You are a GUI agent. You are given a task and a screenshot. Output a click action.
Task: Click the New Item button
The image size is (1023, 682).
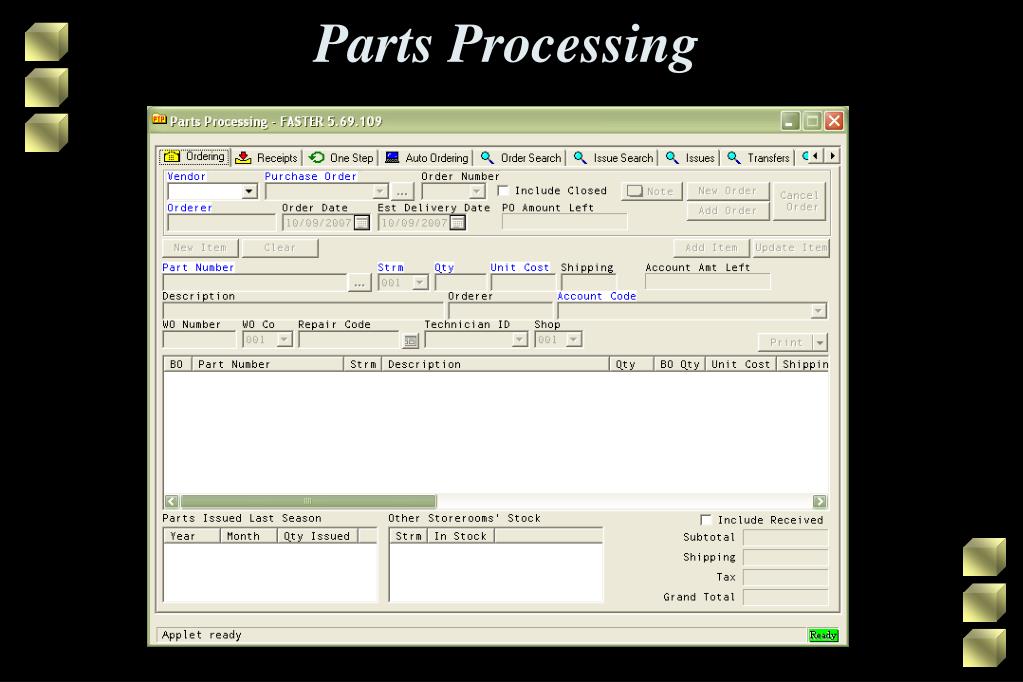click(200, 248)
